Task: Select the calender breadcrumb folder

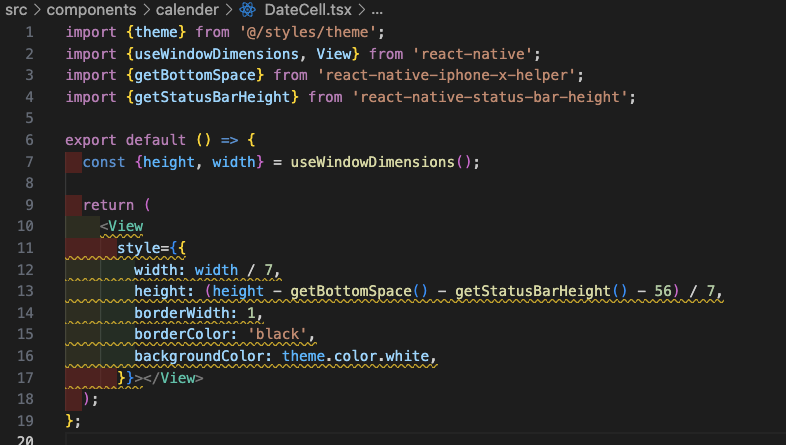Action: click(x=187, y=10)
